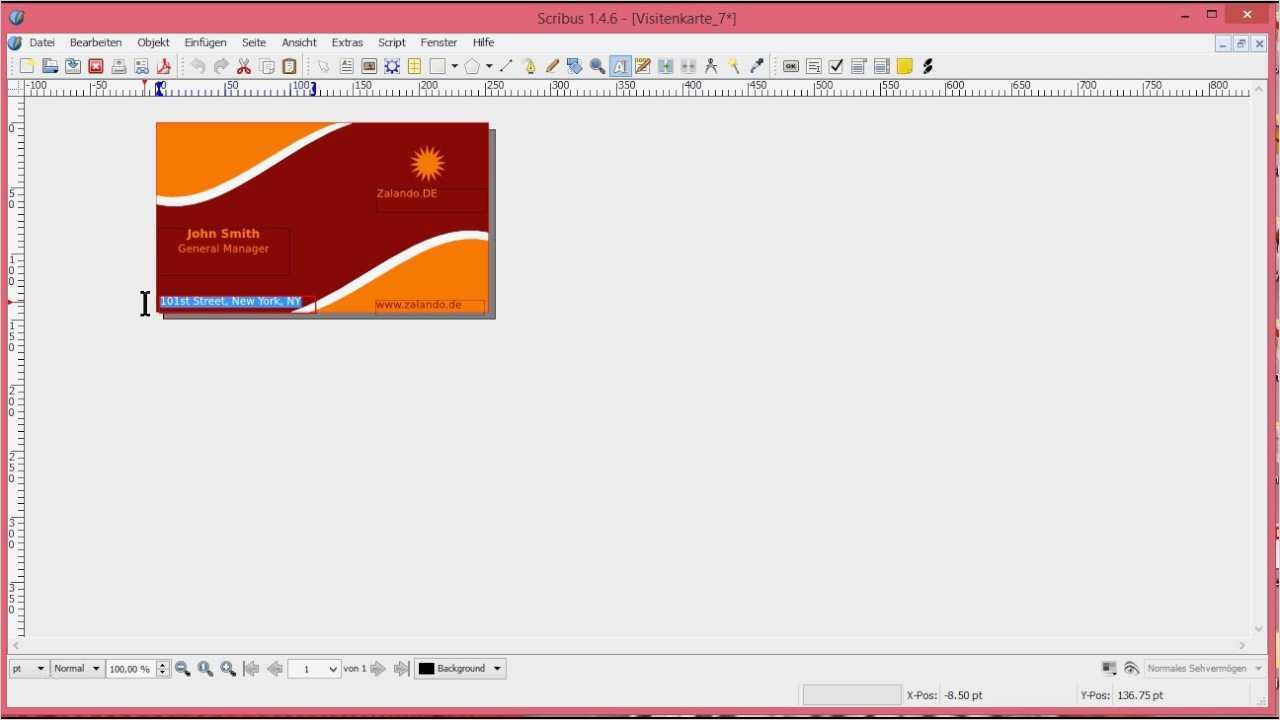
Task: Choose the Select Item arrow tool
Action: click(x=323, y=66)
